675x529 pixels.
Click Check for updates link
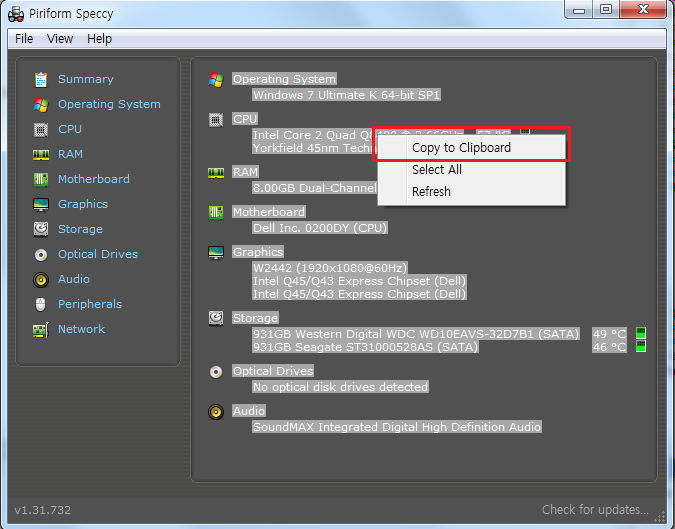click(x=595, y=510)
